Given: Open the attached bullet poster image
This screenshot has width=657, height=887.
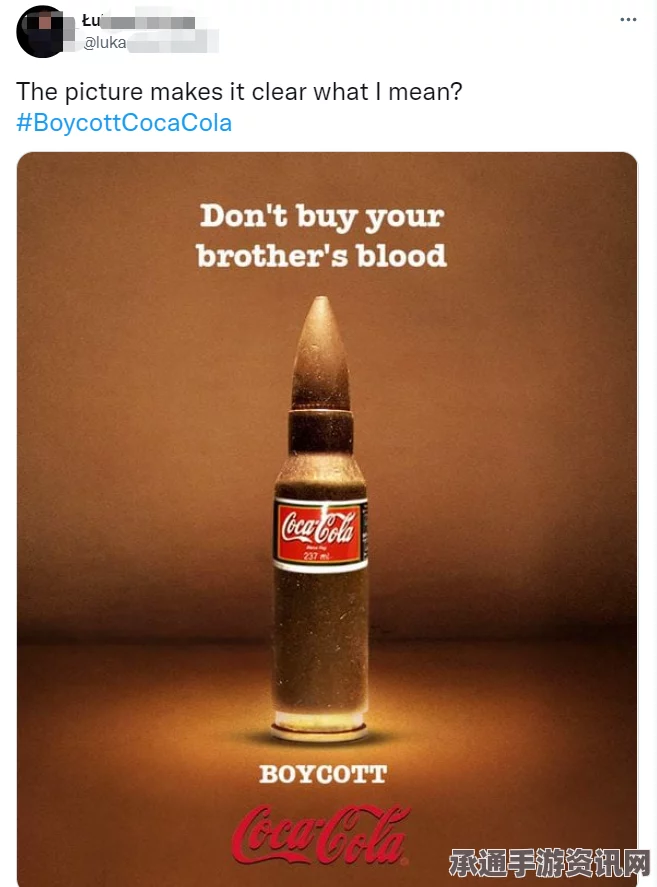Looking at the screenshot, I should click(x=327, y=519).
